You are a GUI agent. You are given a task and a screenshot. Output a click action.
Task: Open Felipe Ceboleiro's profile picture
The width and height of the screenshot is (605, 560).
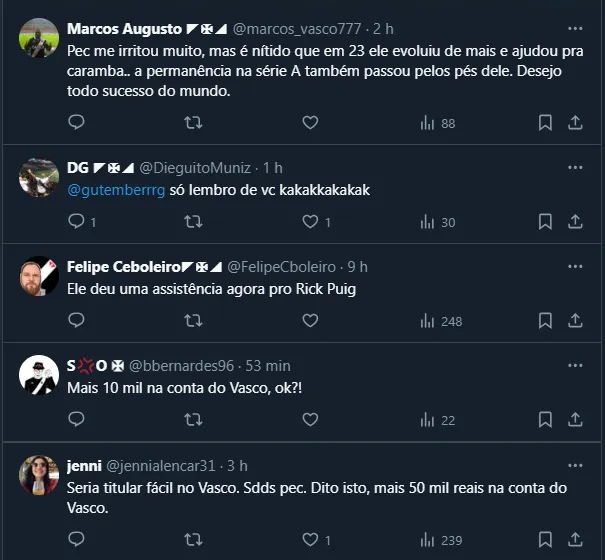[x=39, y=276]
